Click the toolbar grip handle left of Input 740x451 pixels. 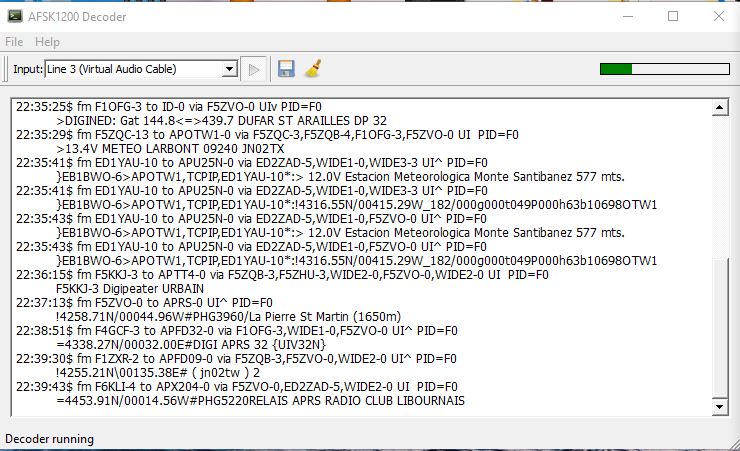(x=5, y=69)
